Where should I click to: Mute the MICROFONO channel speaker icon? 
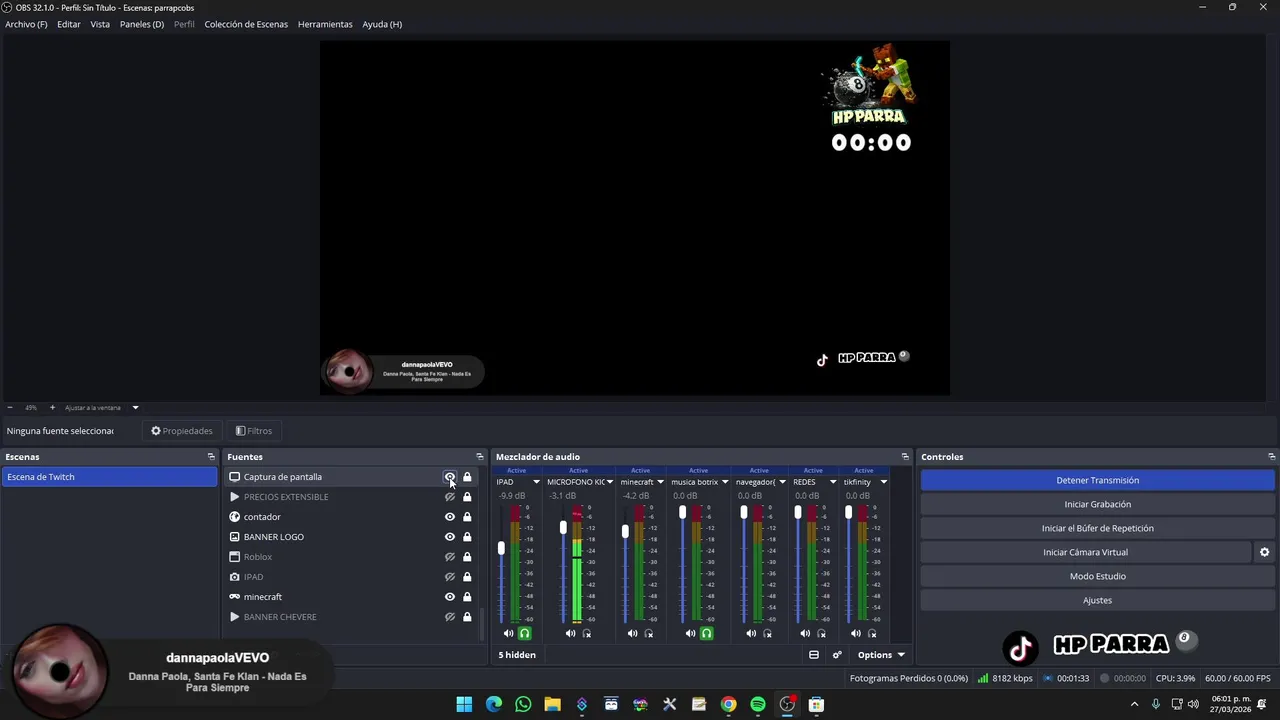(x=570, y=633)
